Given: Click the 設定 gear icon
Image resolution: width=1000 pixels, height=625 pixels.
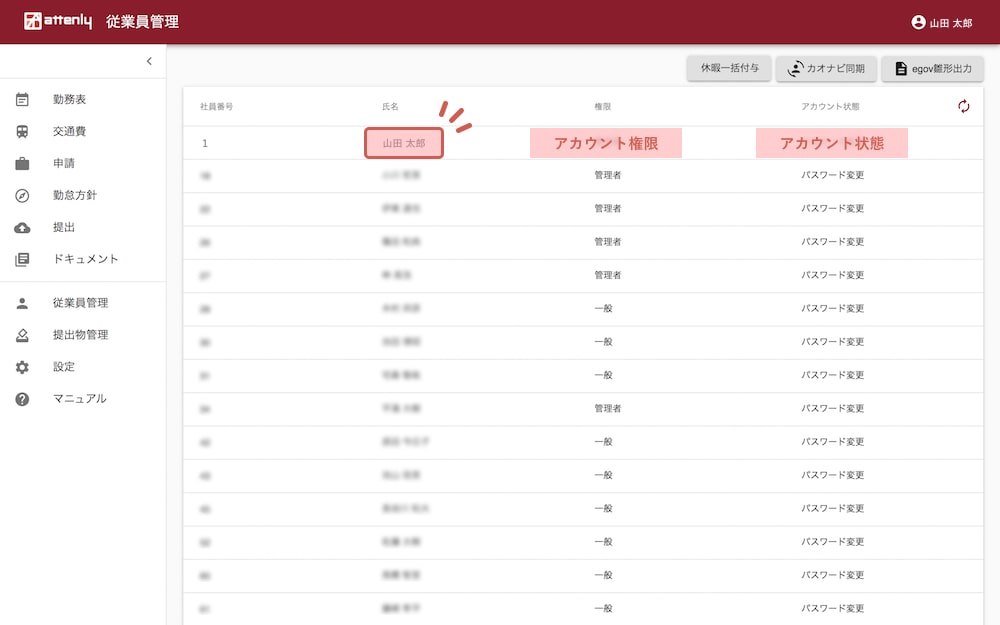Looking at the screenshot, I should pos(22,367).
